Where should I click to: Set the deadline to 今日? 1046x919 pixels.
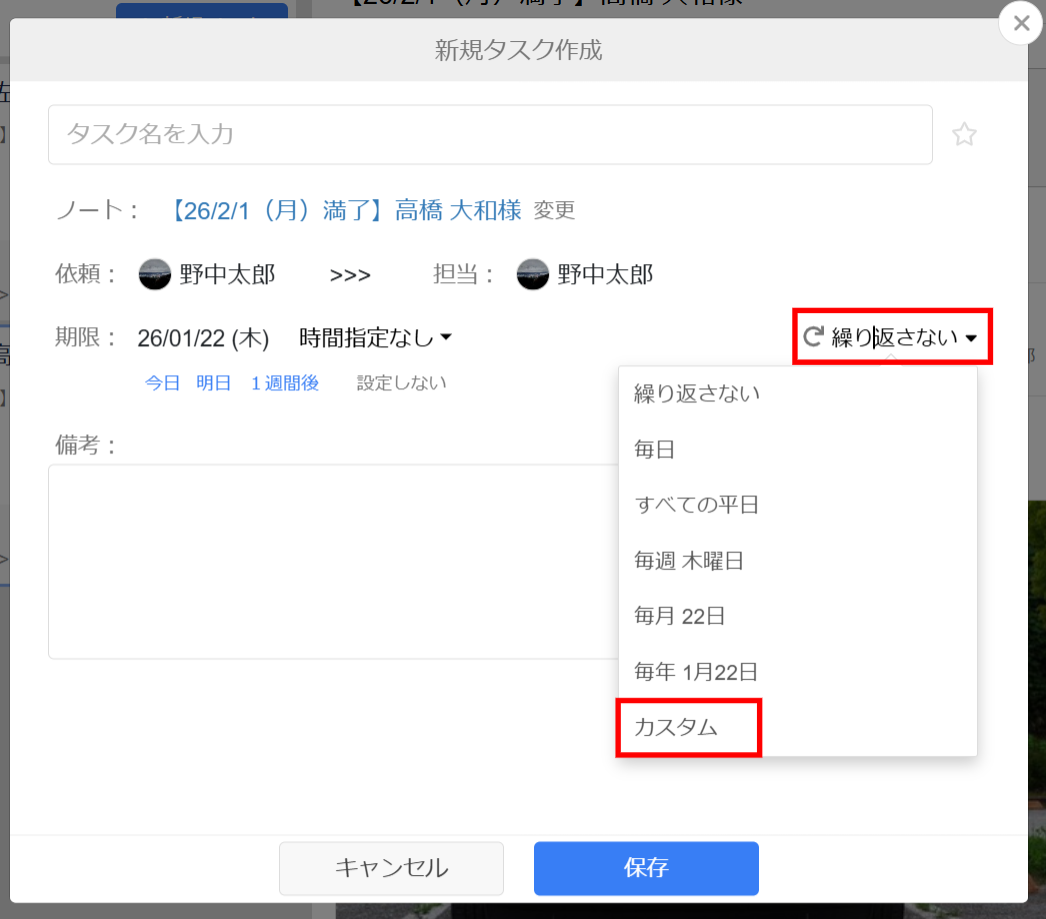pos(162,382)
